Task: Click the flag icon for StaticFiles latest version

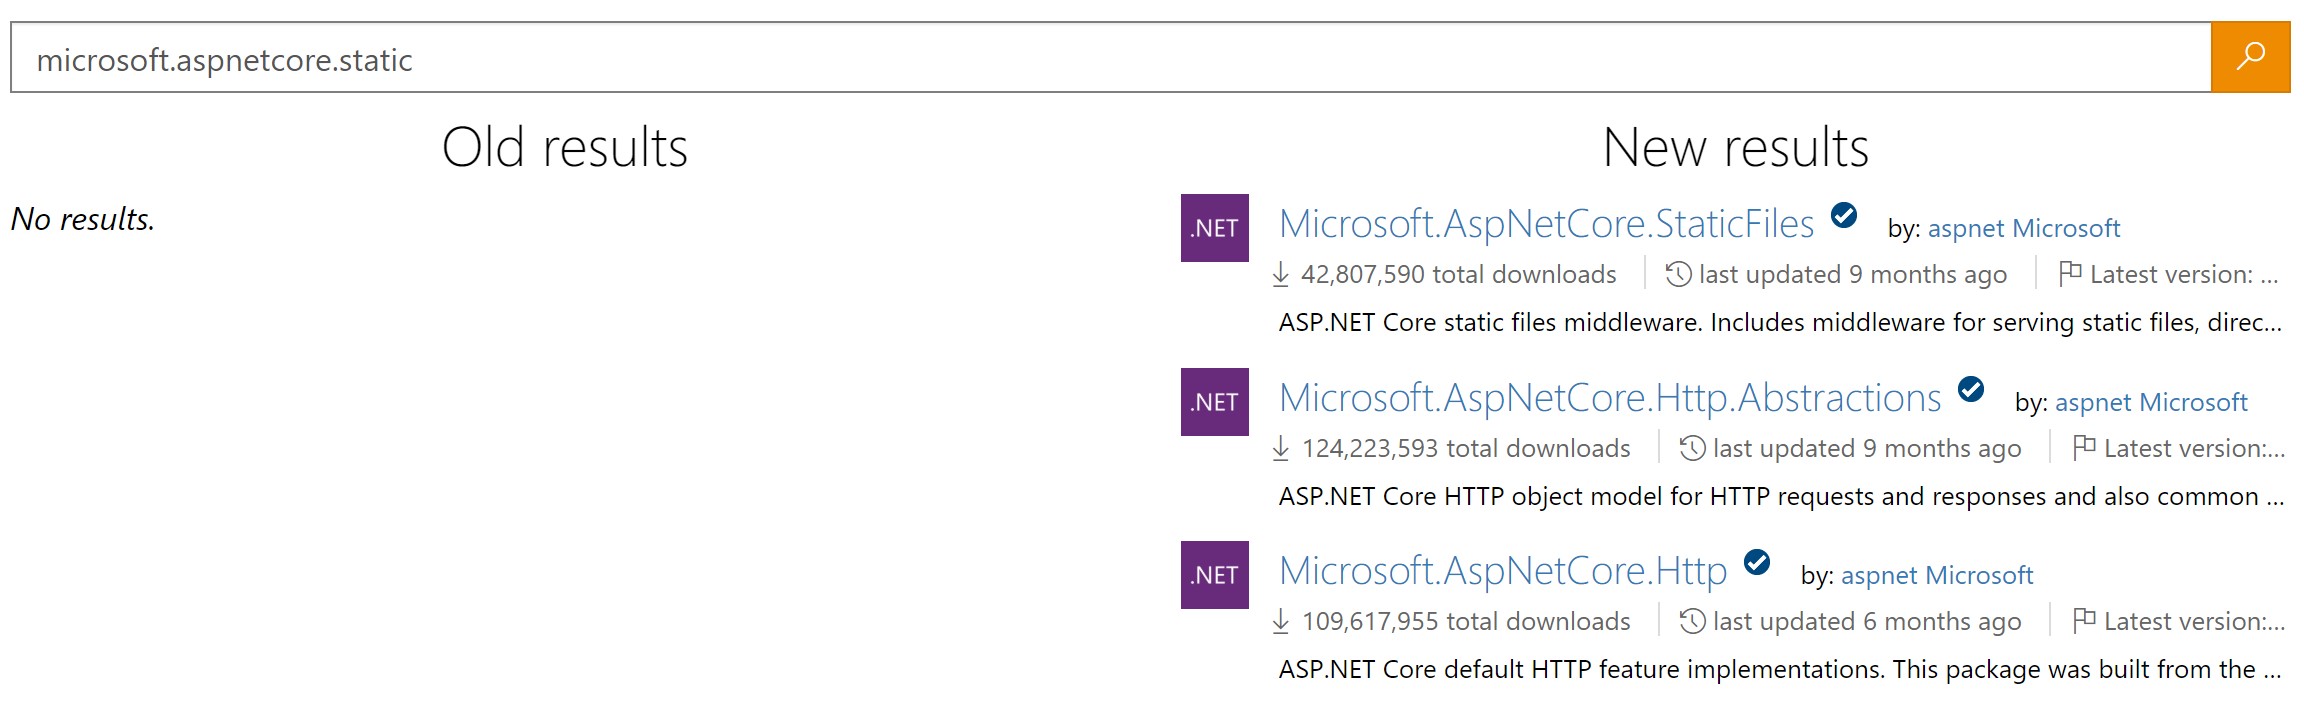Action: tap(2070, 274)
